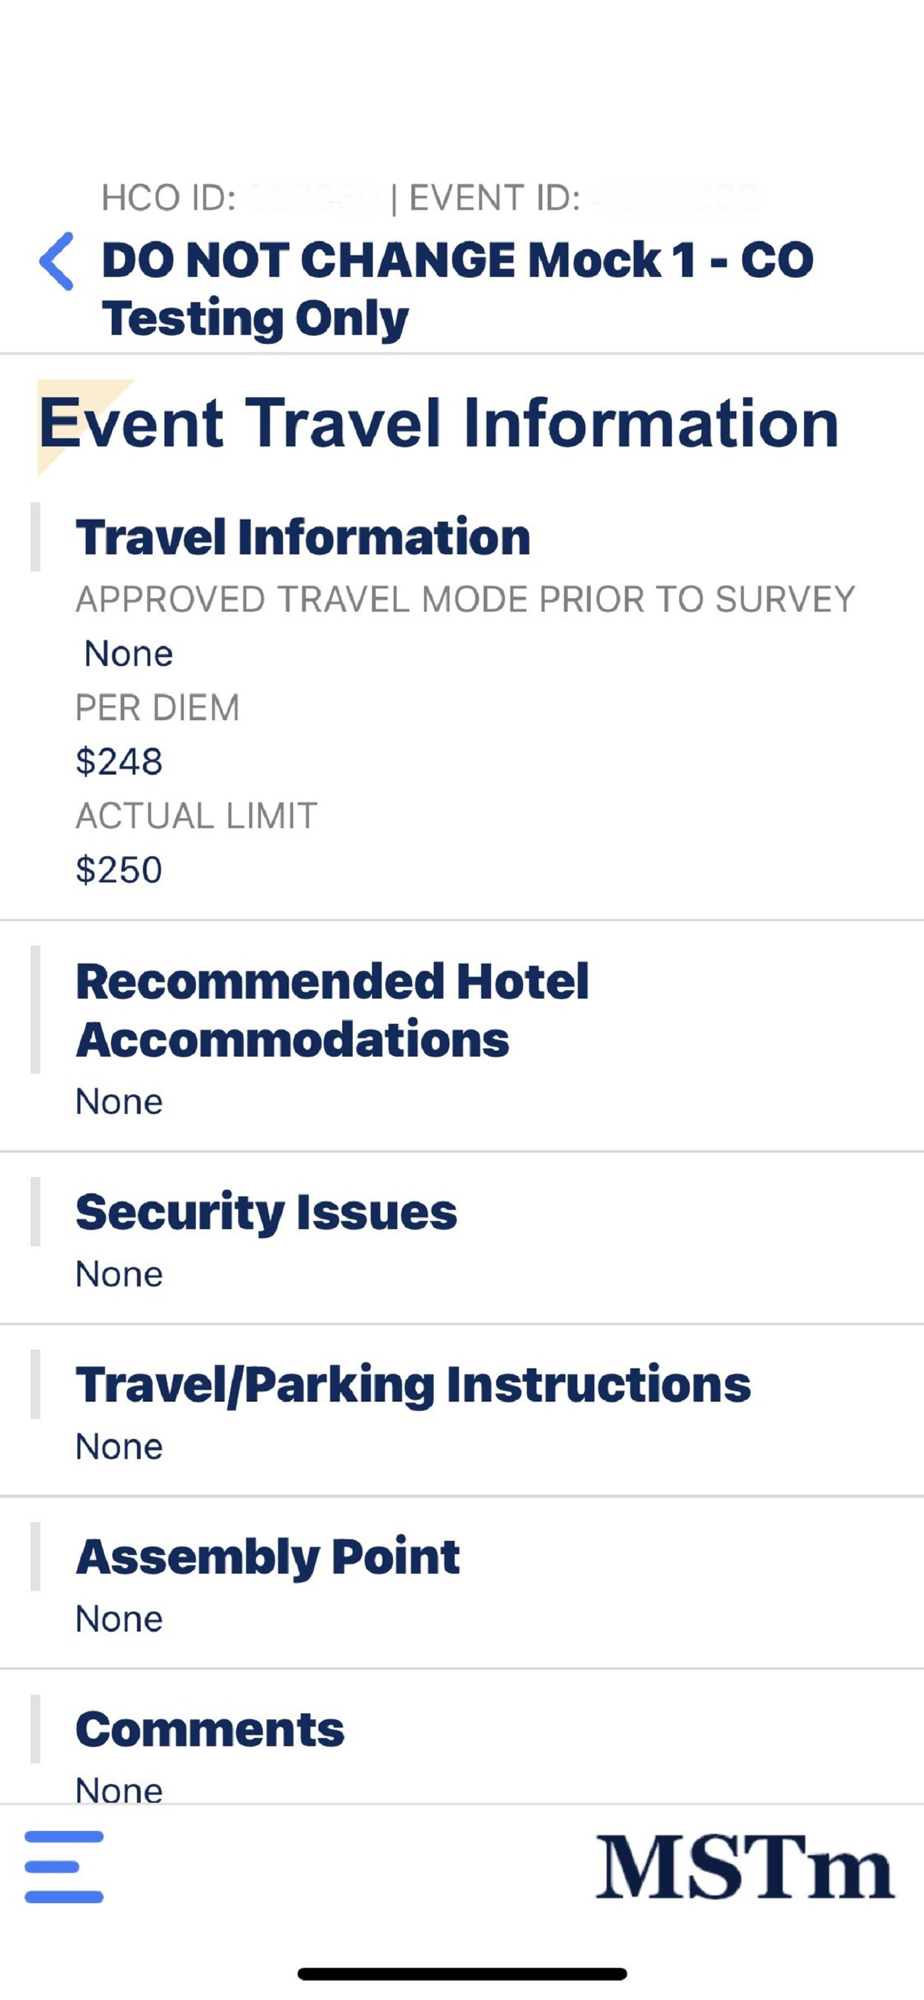Tap the HCO ID label

(x=169, y=198)
